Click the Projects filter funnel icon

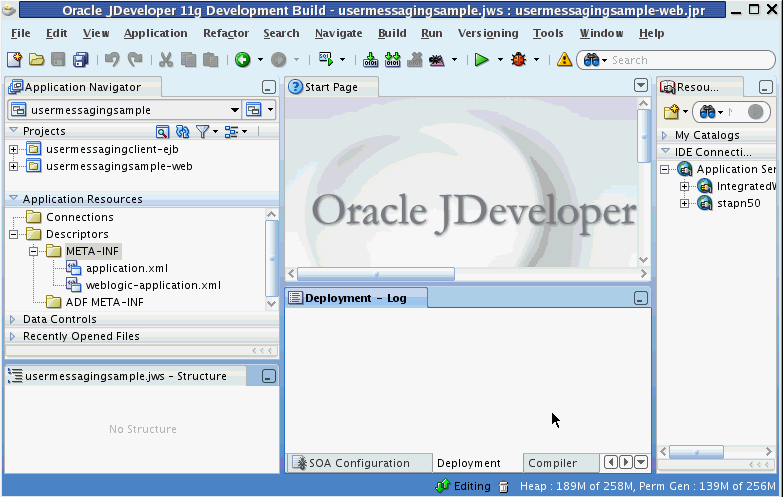[x=202, y=131]
